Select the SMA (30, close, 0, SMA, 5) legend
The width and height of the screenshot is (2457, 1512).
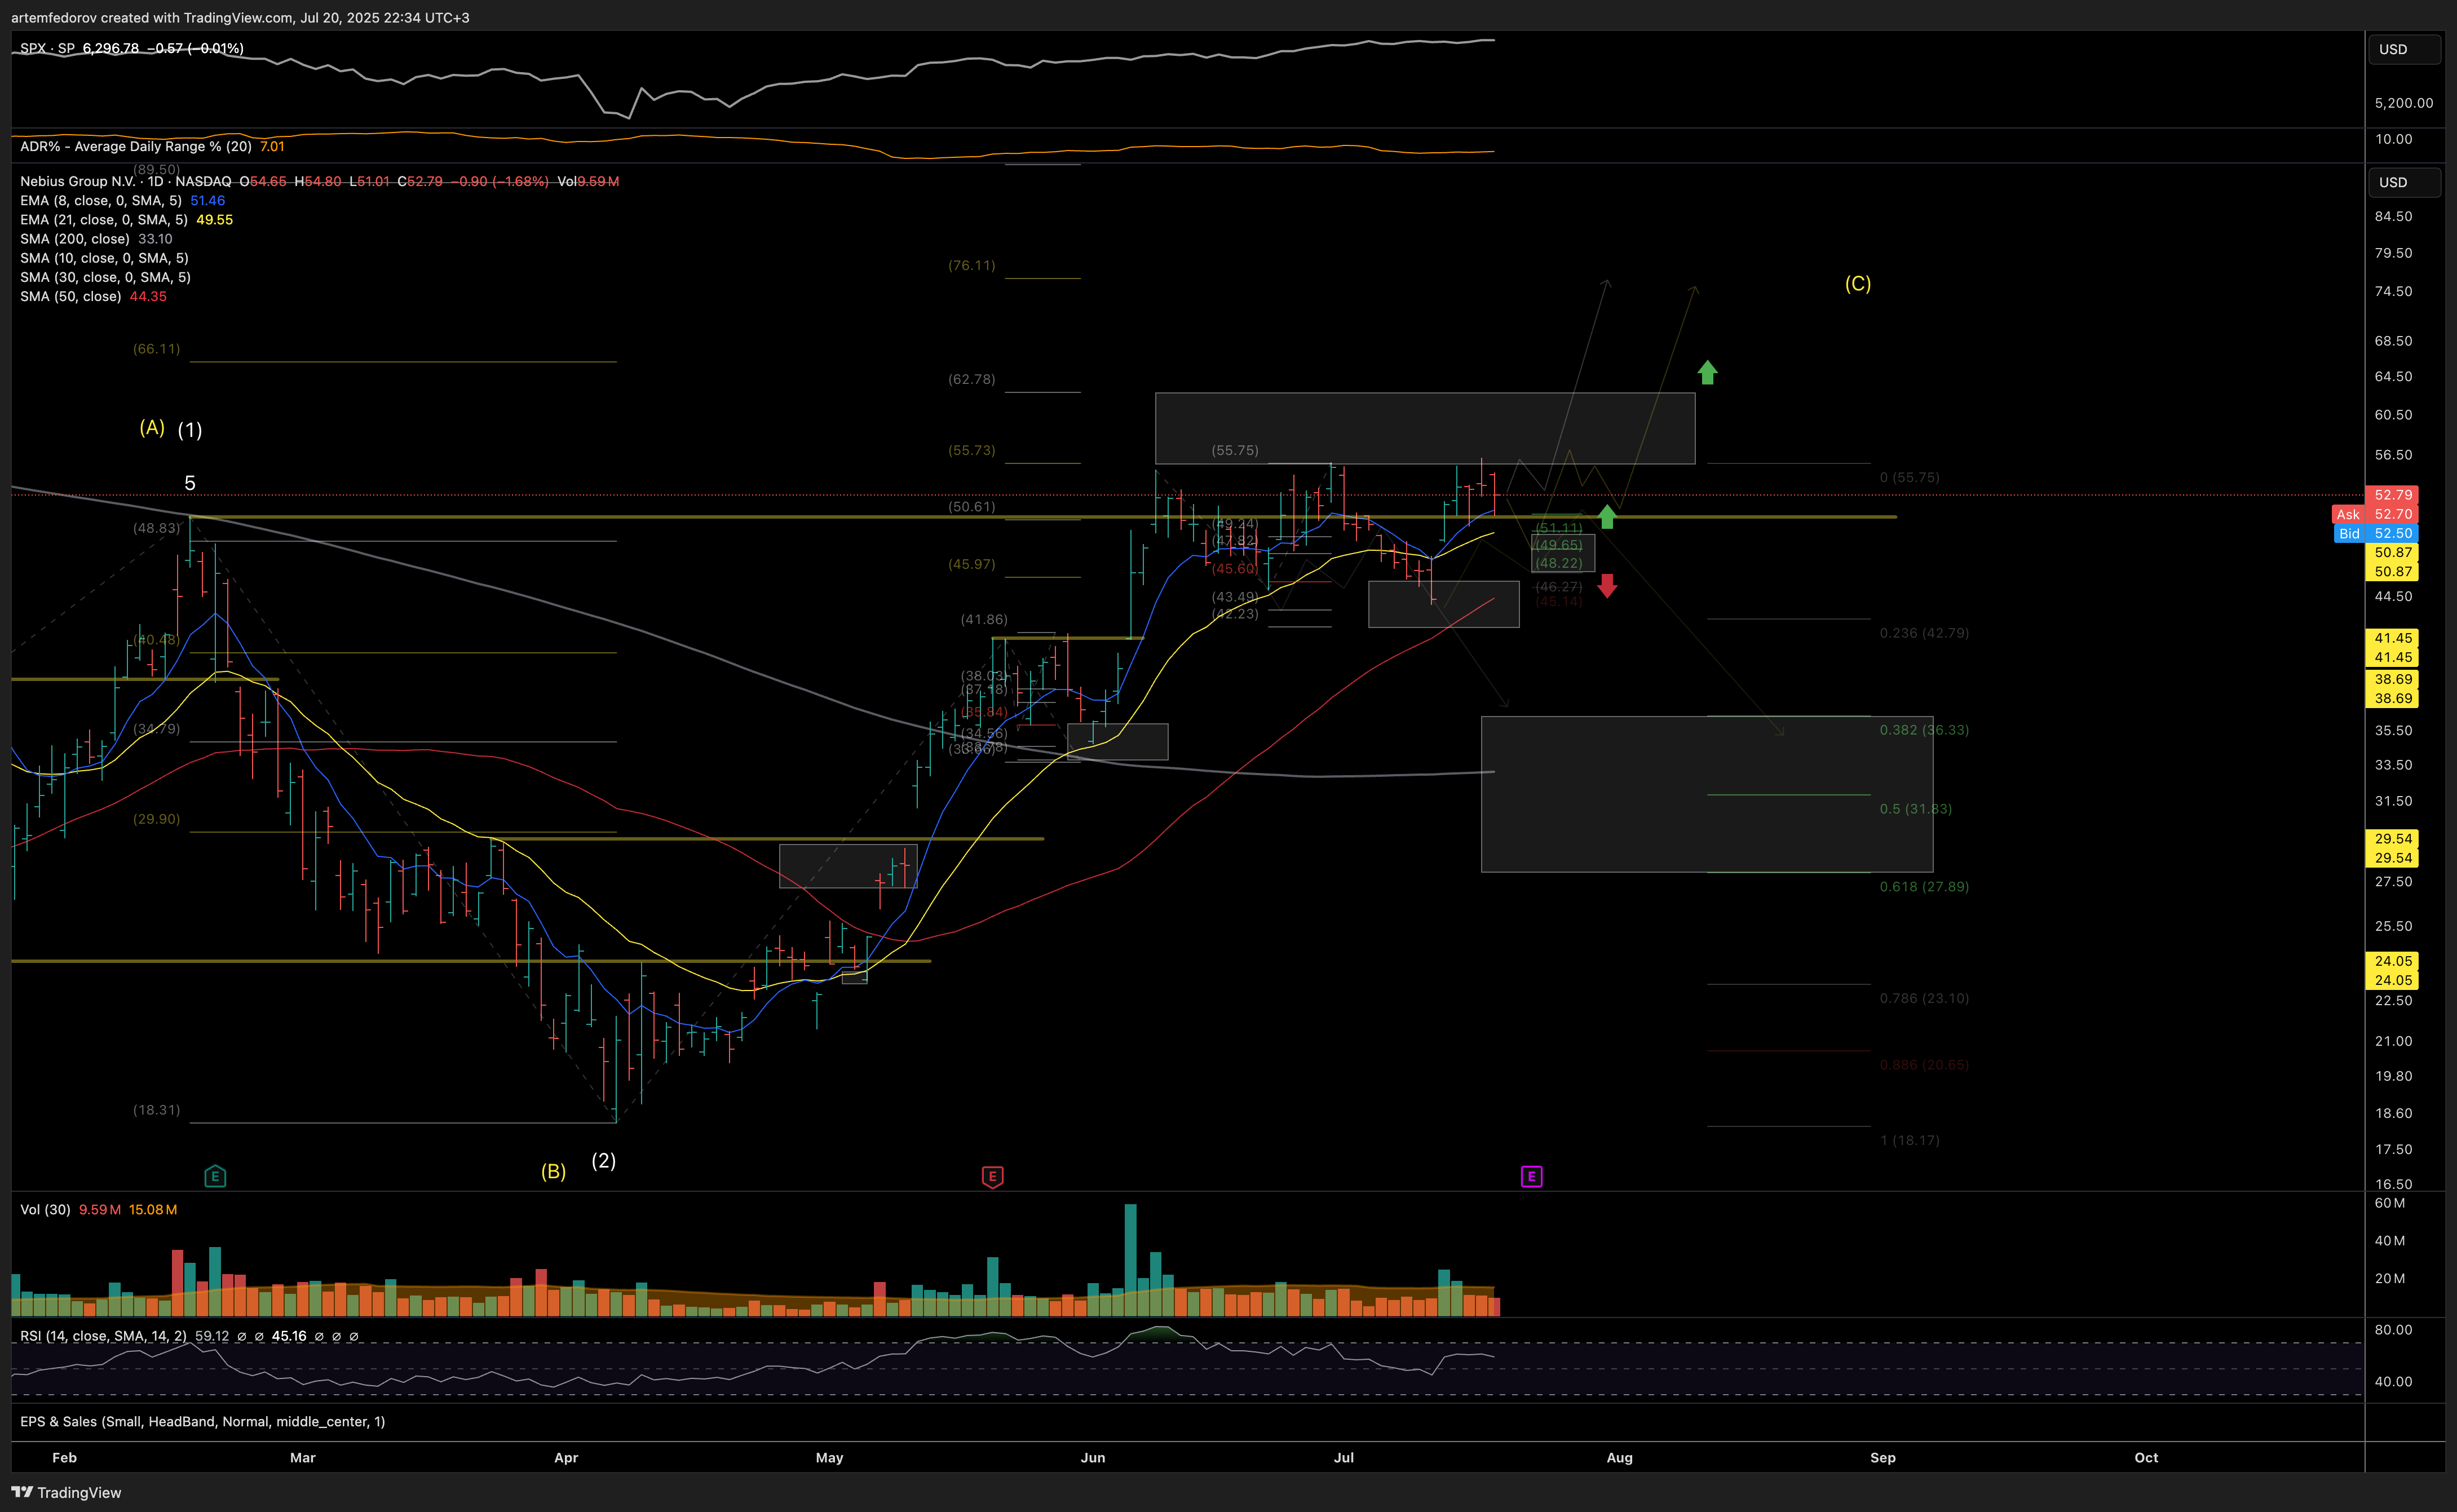[105, 277]
